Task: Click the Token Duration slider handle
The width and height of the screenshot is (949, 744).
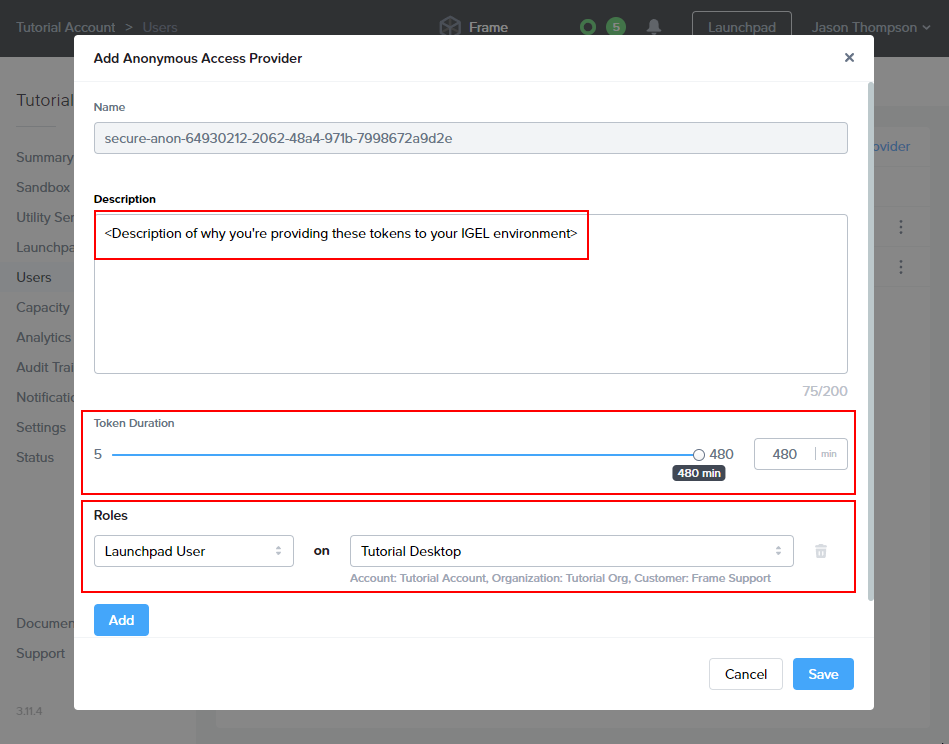Action: (699, 454)
